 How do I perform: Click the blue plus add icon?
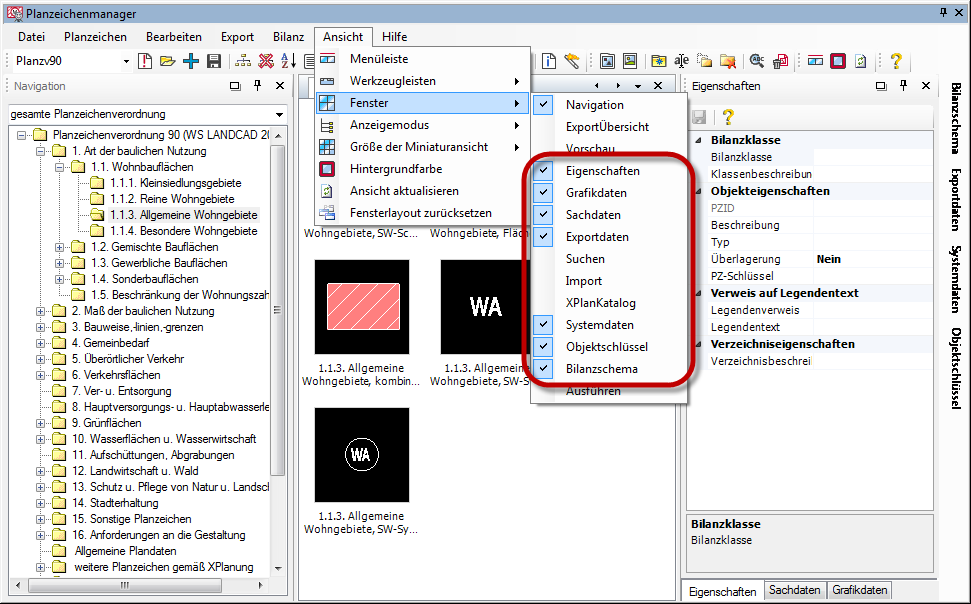point(191,62)
